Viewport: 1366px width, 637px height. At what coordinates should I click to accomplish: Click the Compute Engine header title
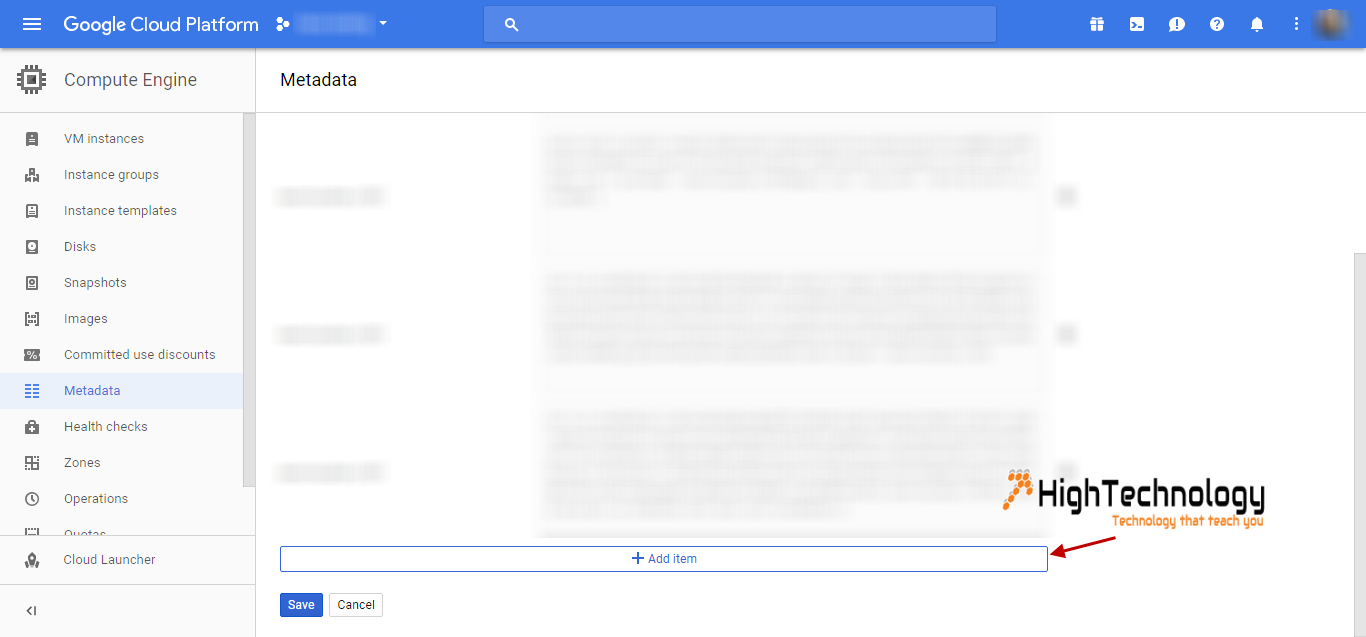pyautogui.click(x=130, y=80)
